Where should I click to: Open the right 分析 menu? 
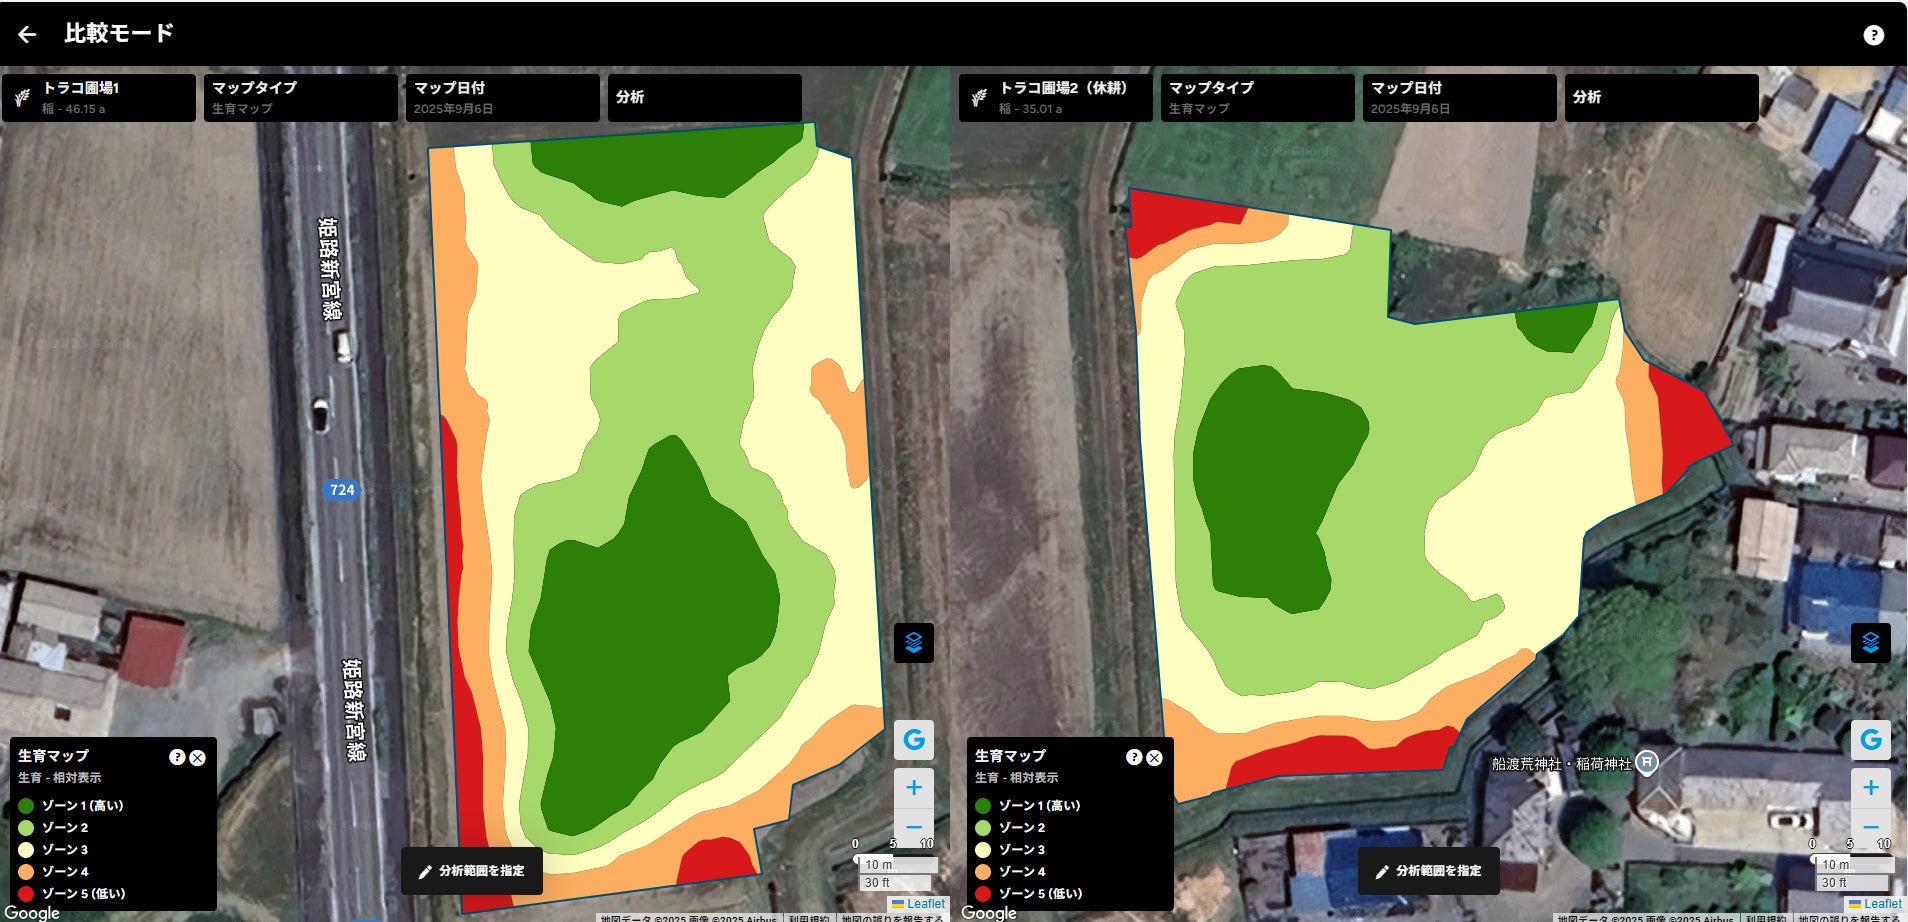pyautogui.click(x=1661, y=98)
